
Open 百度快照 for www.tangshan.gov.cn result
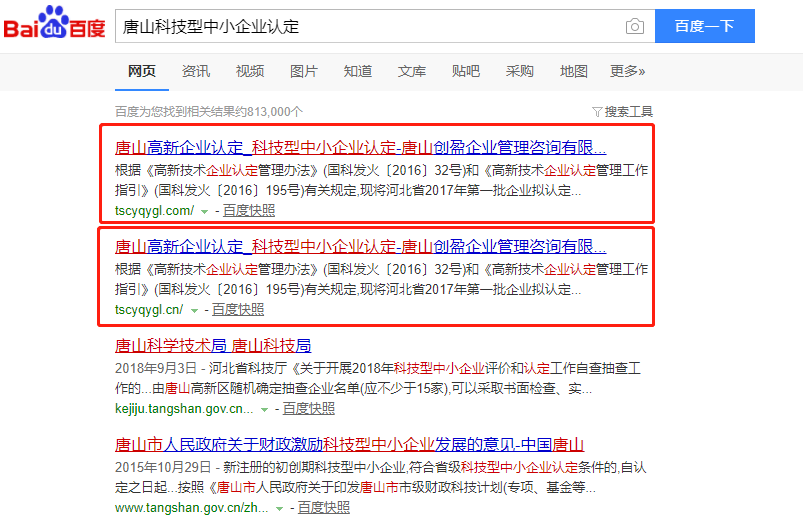[x=324, y=507]
